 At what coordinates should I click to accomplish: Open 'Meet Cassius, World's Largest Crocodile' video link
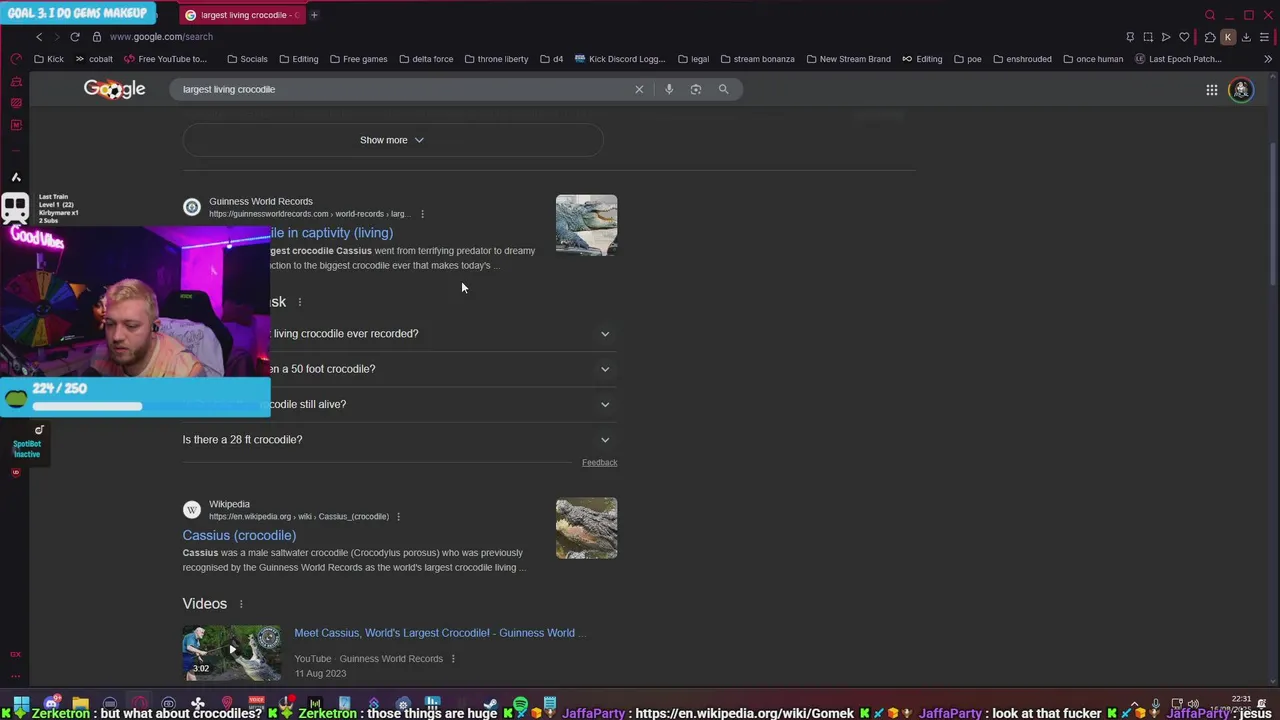440,633
